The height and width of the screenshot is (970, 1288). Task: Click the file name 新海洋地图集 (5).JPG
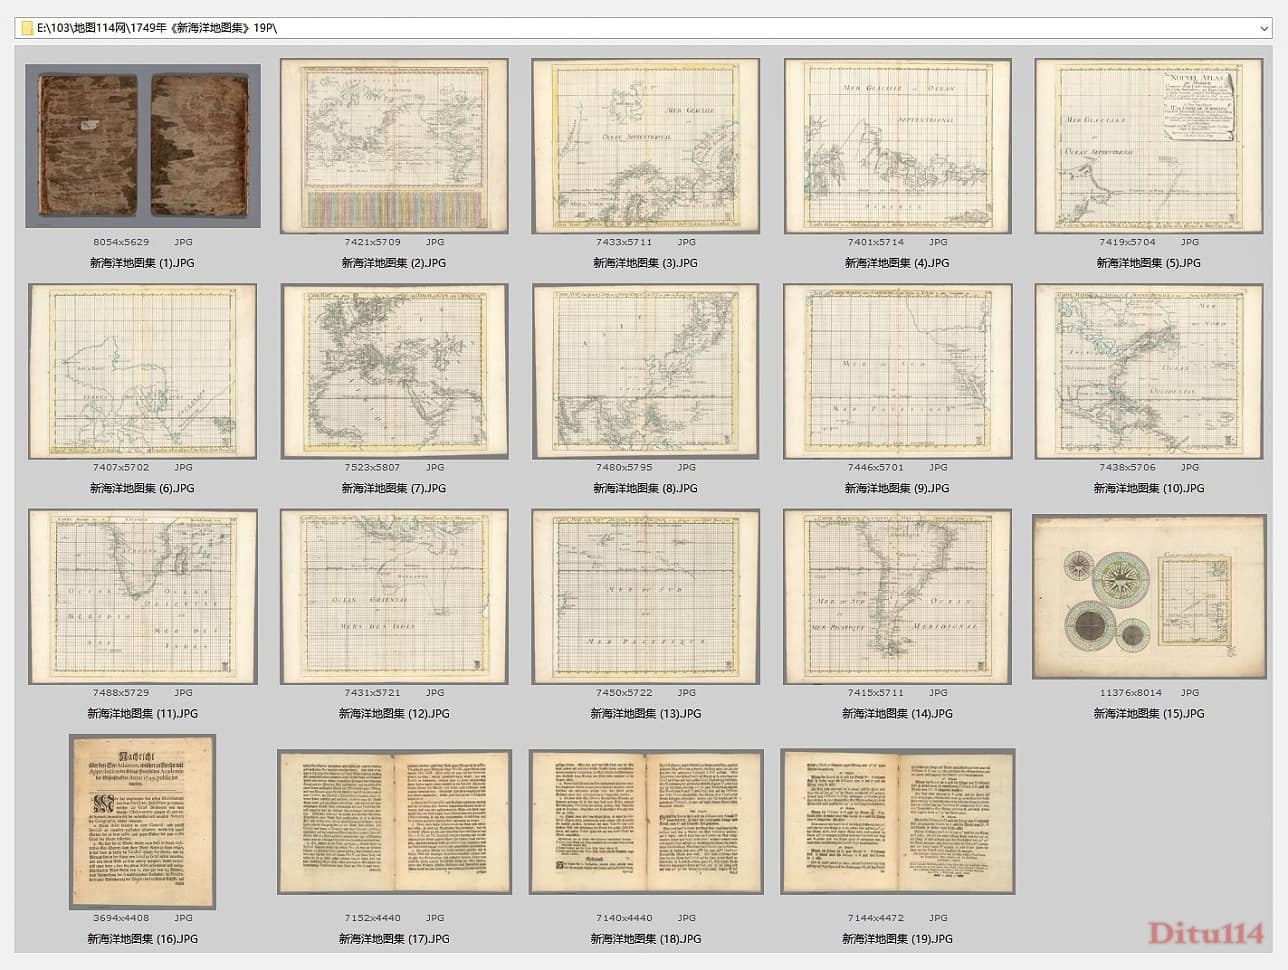click(1149, 263)
